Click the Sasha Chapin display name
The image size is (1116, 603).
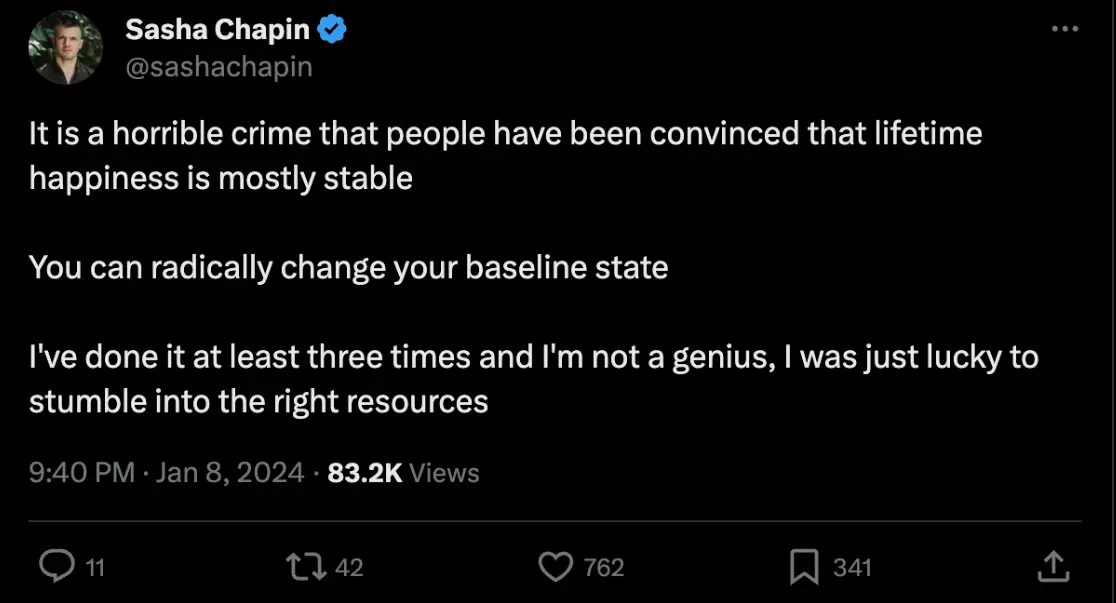coord(217,31)
